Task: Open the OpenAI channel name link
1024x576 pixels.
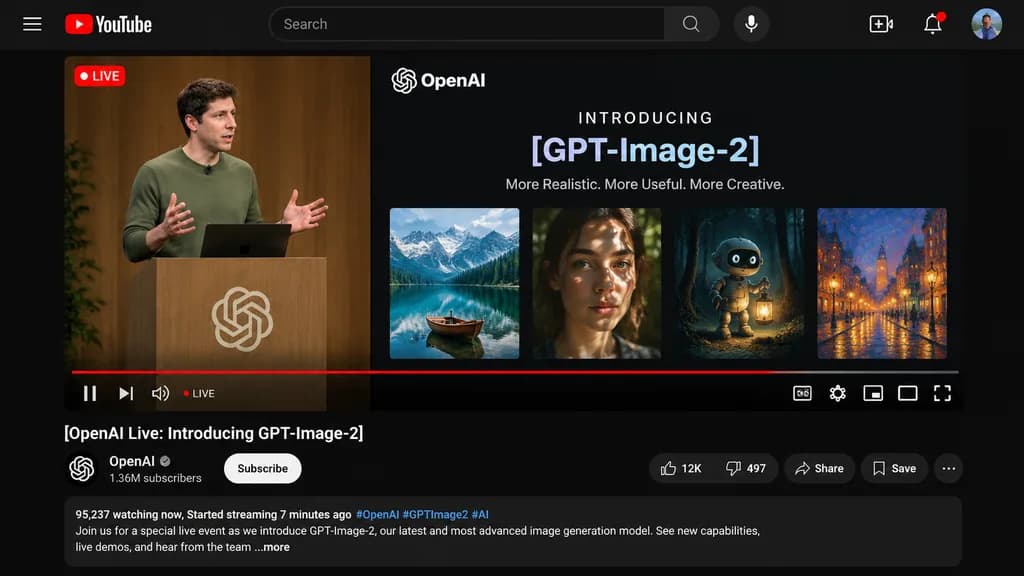Action: coord(132,461)
